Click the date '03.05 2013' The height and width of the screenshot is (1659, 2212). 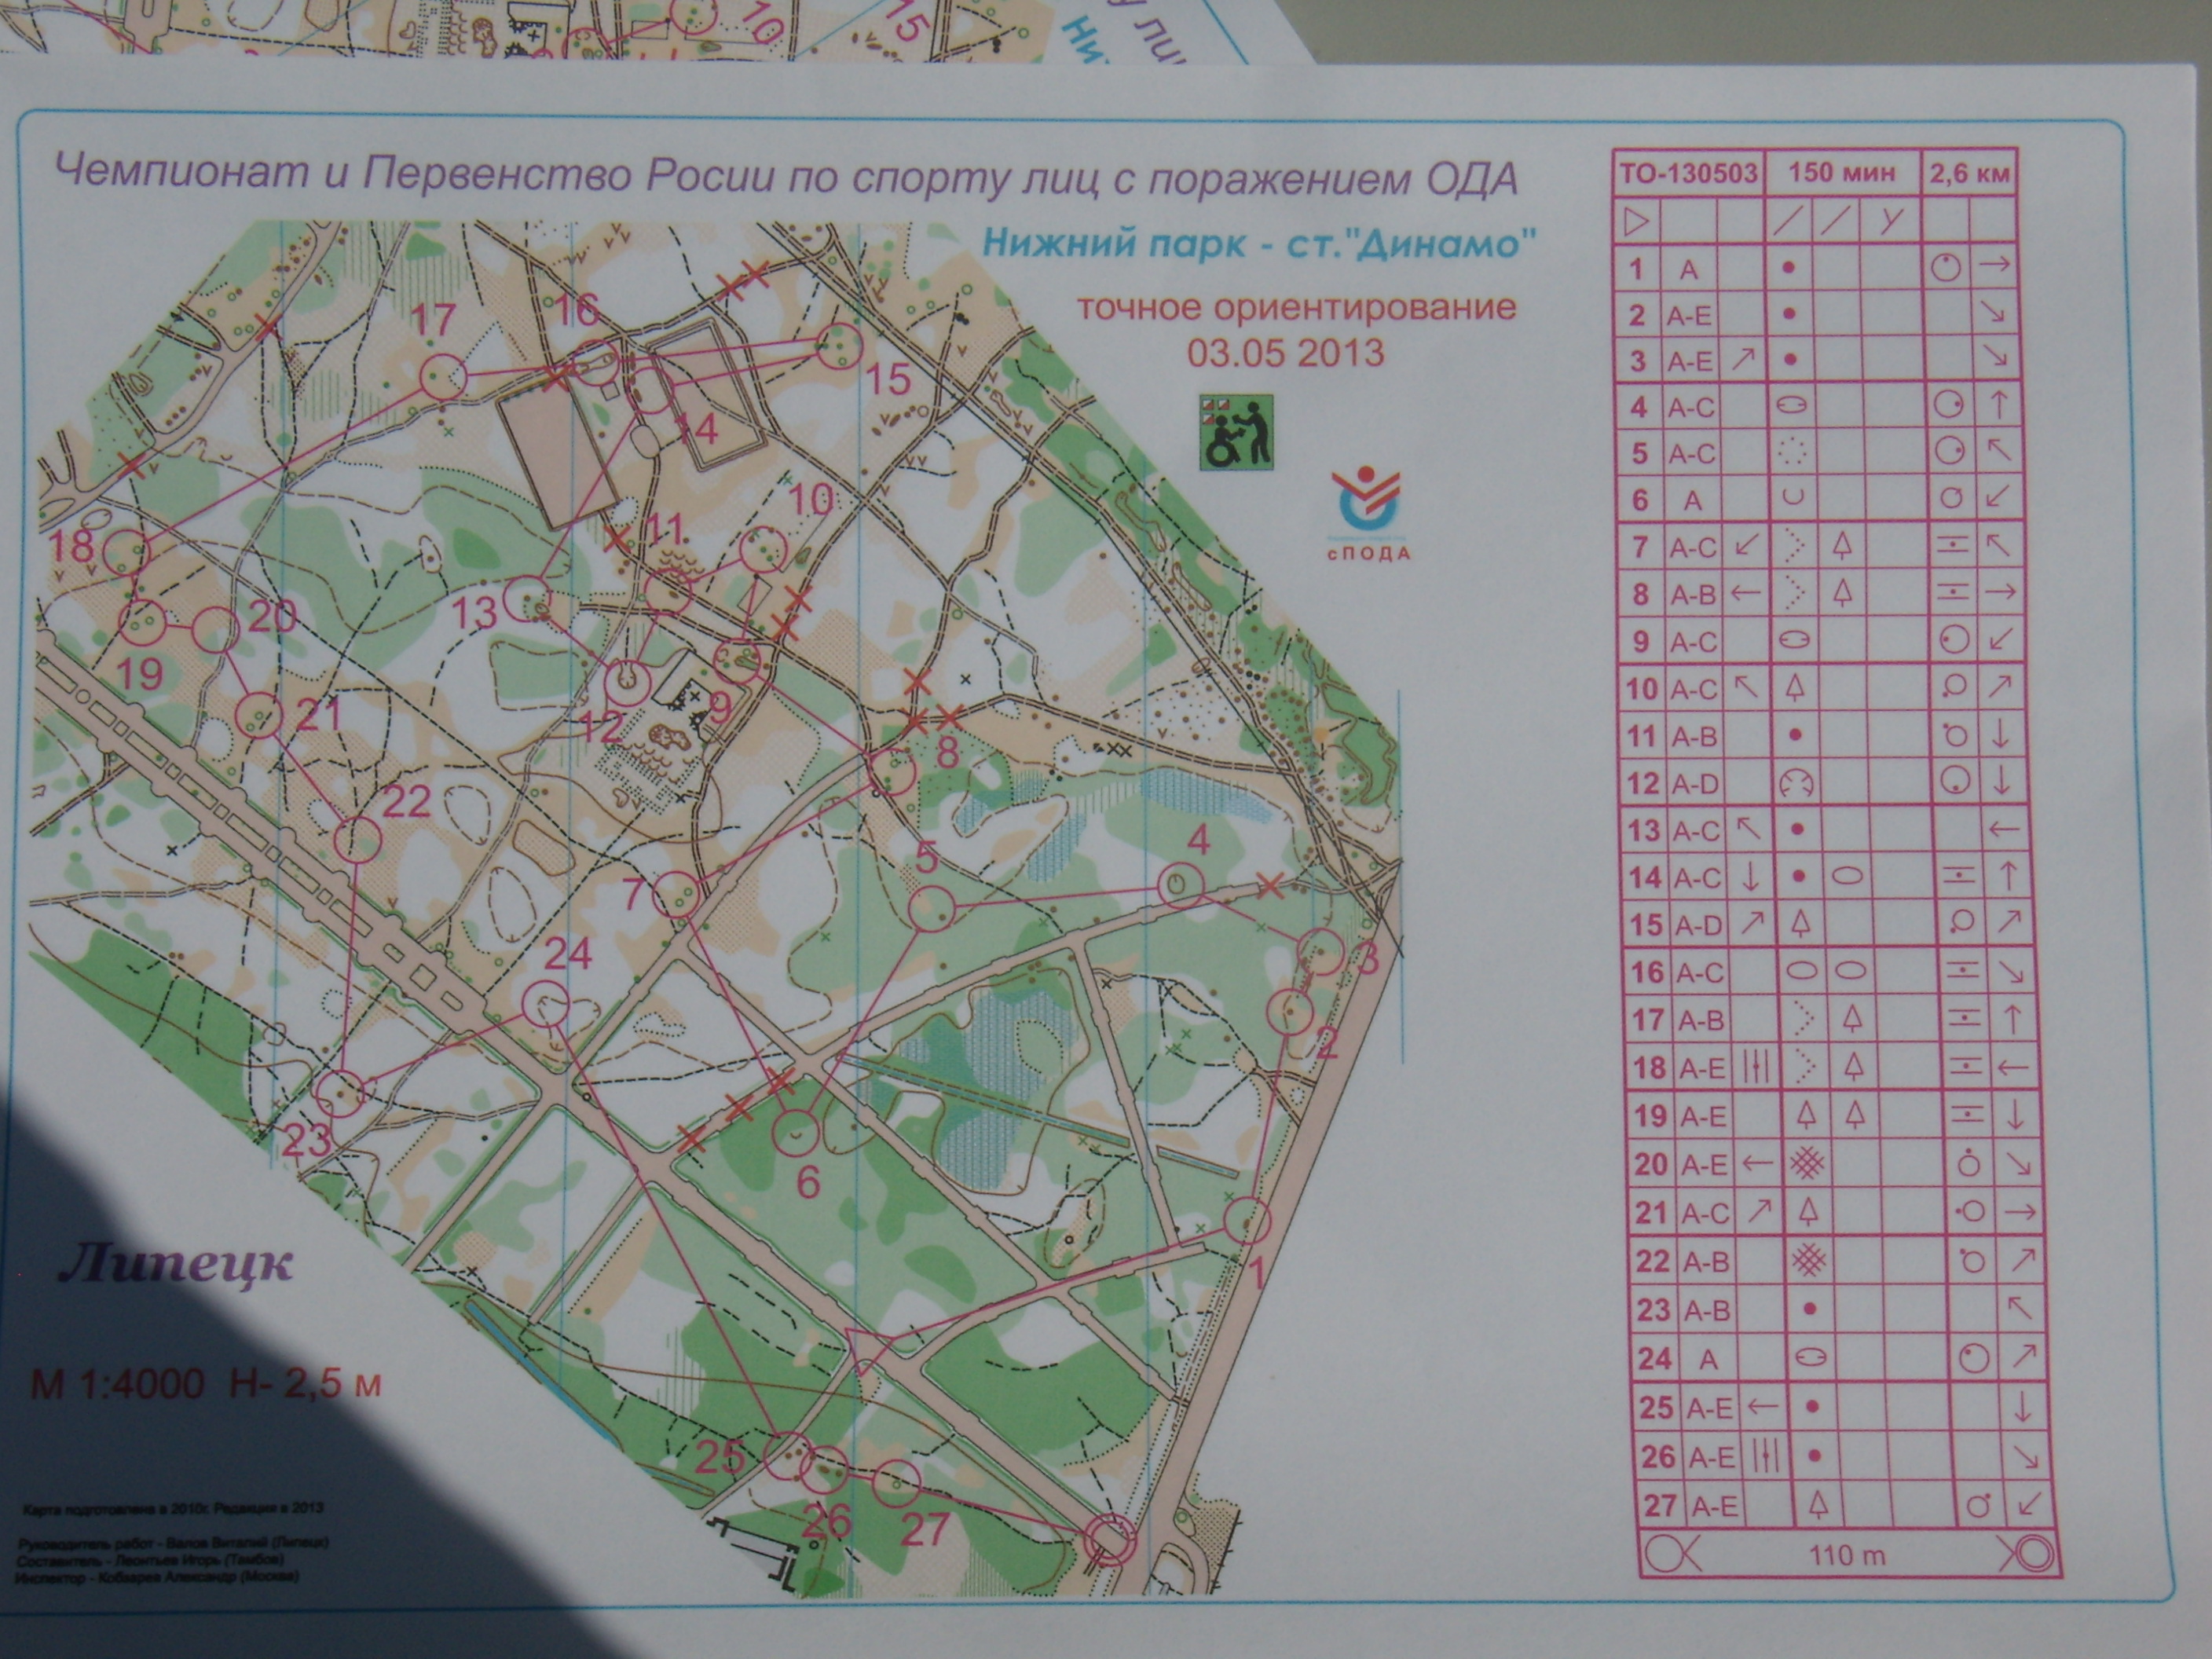[x=1285, y=353]
